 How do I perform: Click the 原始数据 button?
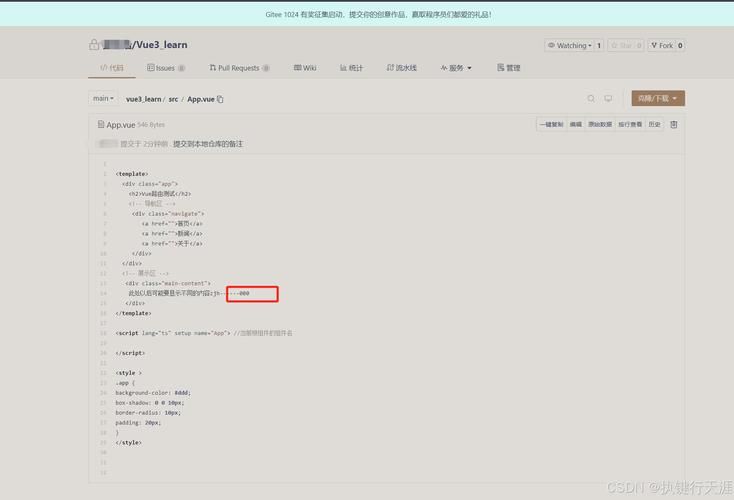[x=600, y=125]
